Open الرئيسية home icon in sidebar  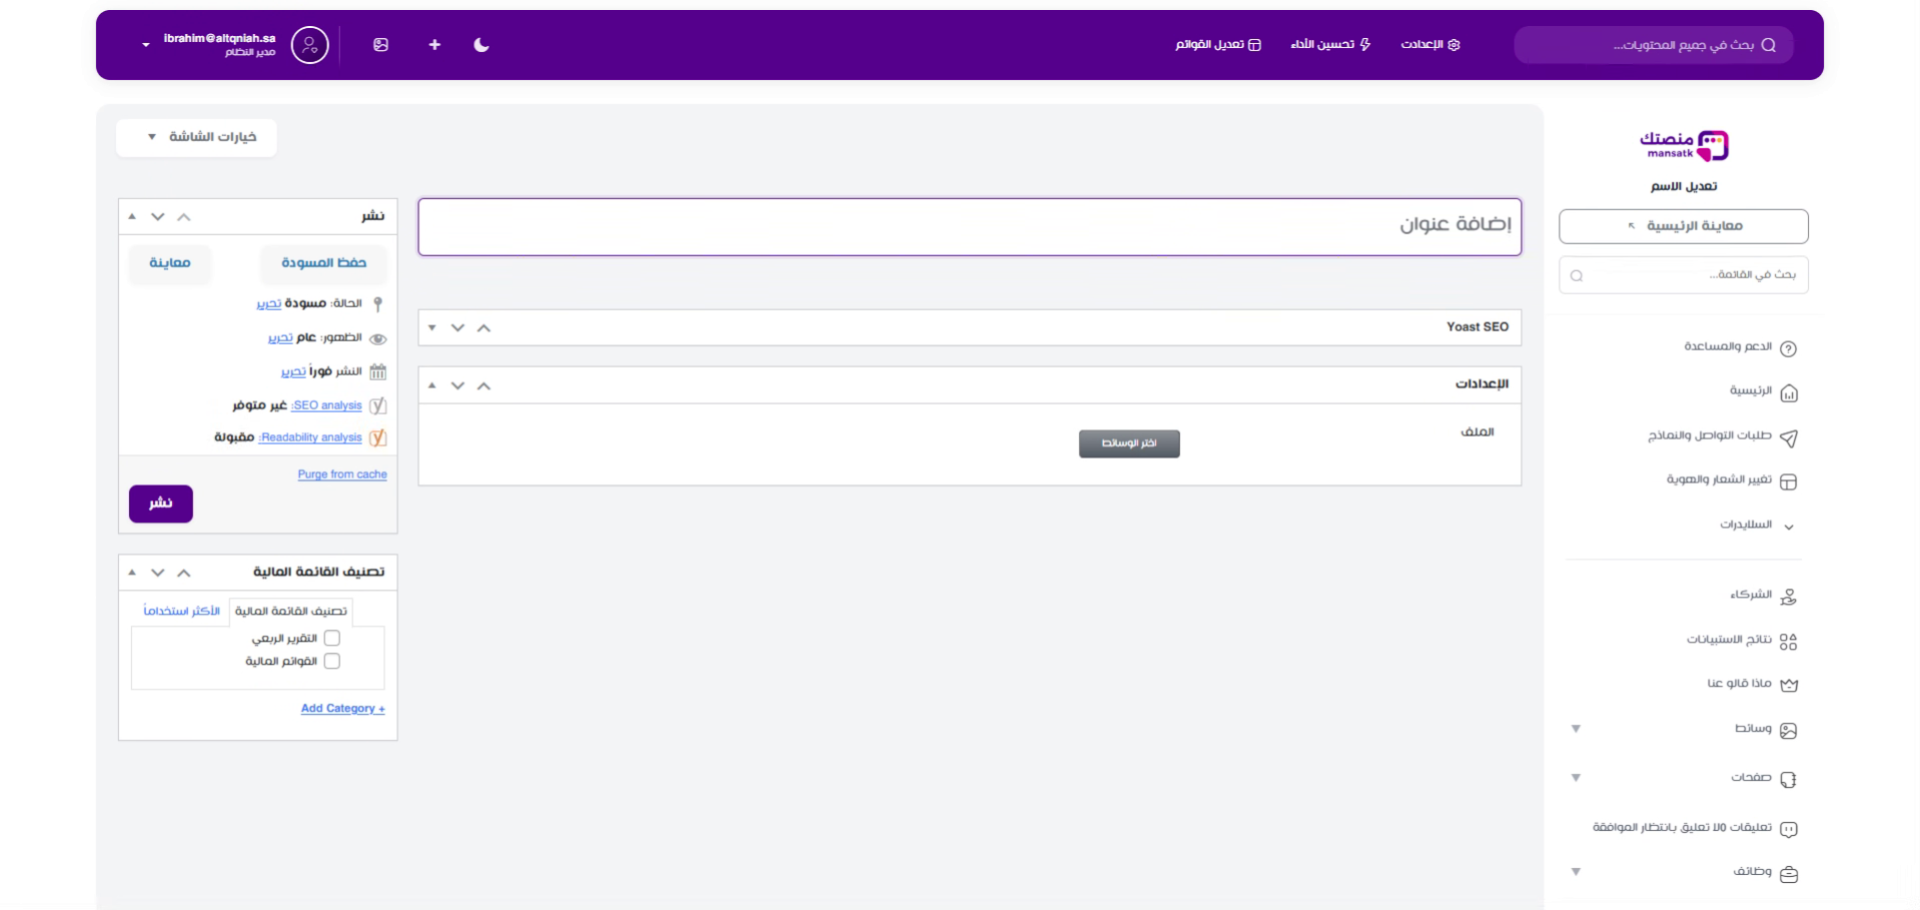(x=1788, y=393)
